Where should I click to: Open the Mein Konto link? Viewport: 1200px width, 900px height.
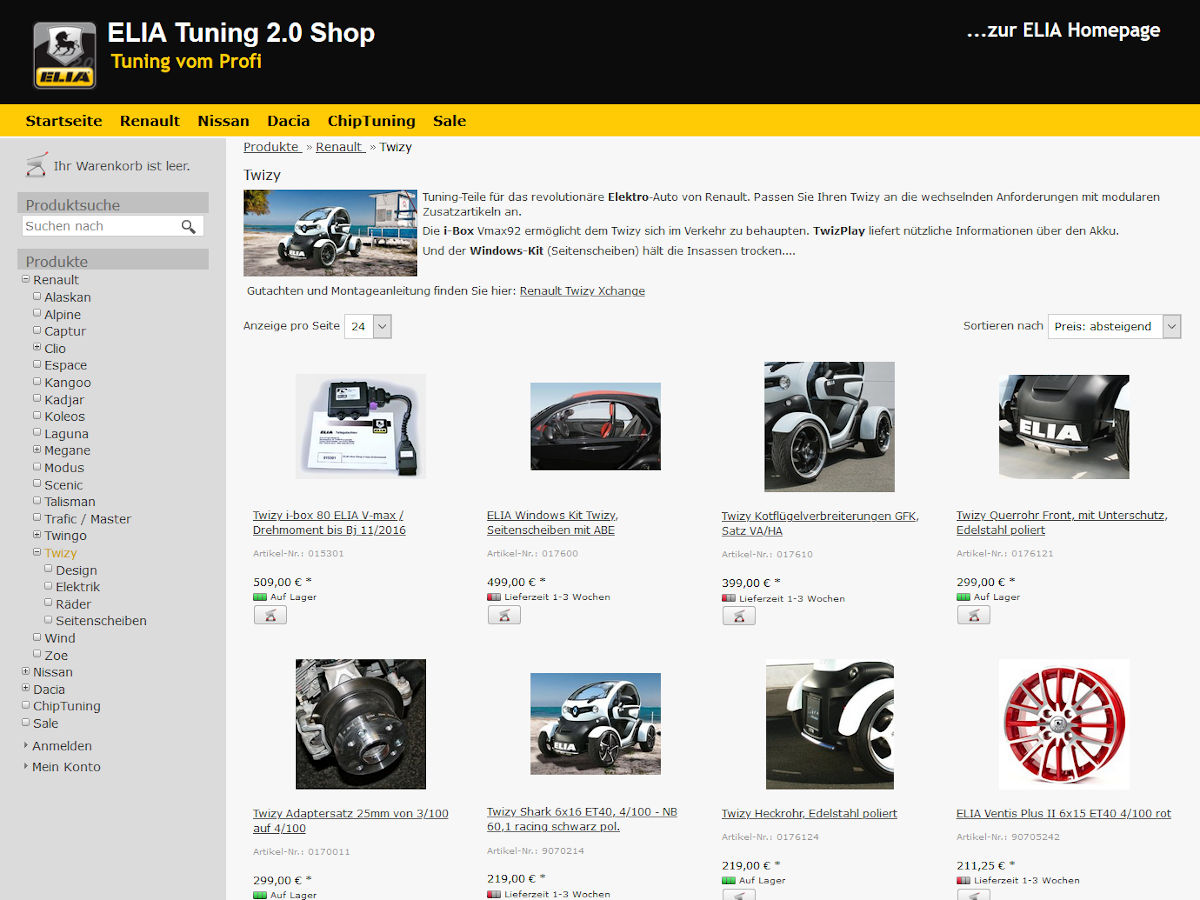click(66, 767)
